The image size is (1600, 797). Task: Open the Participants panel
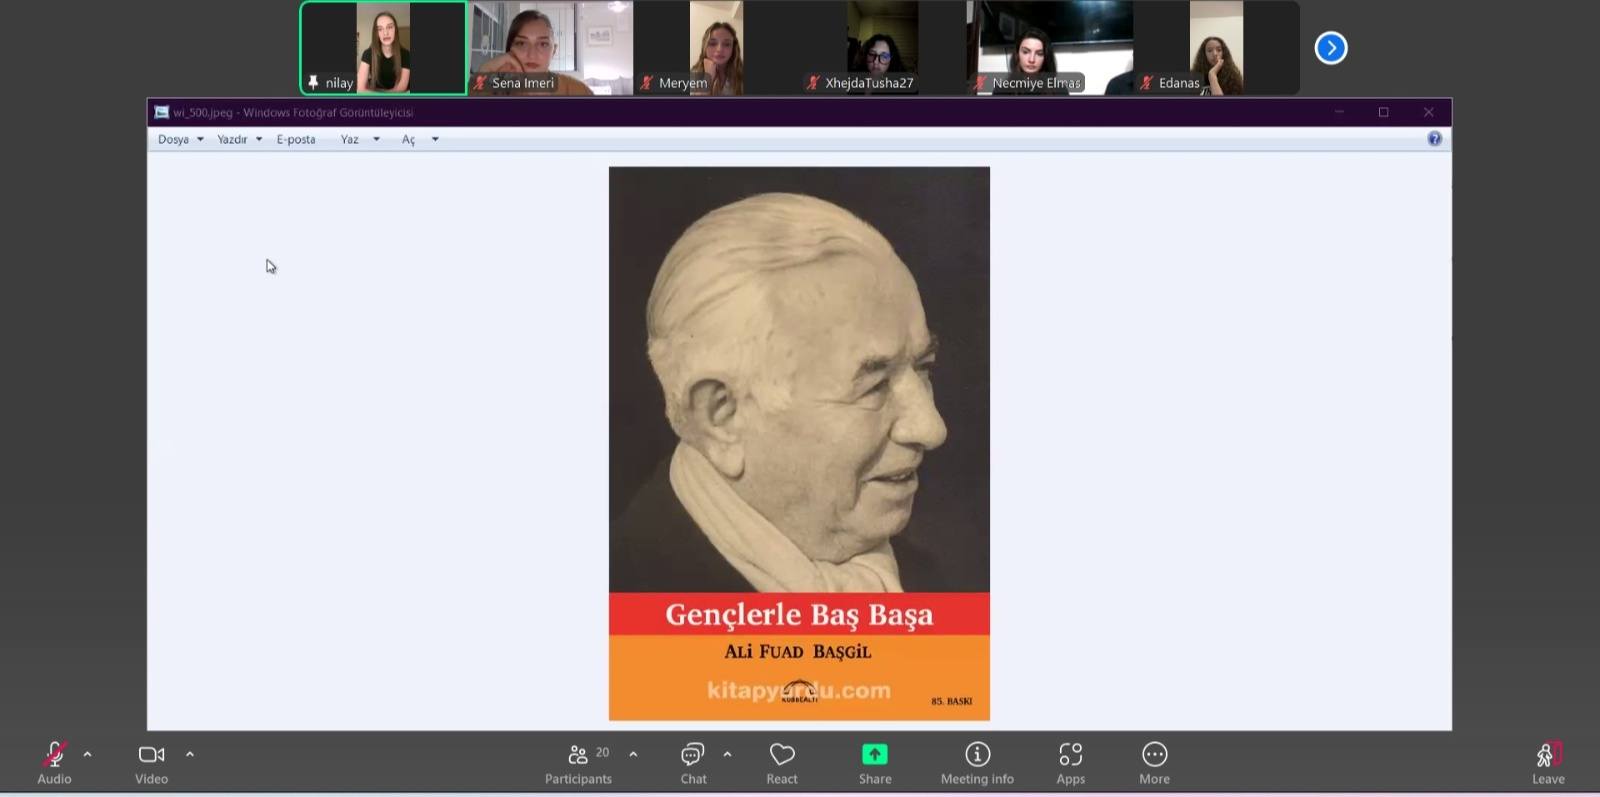point(578,764)
